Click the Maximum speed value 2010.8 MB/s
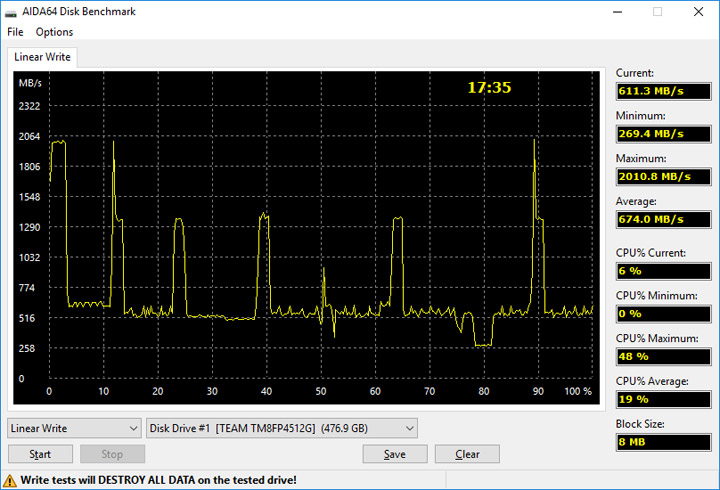Image resolution: width=720 pixels, height=490 pixels. [x=664, y=176]
